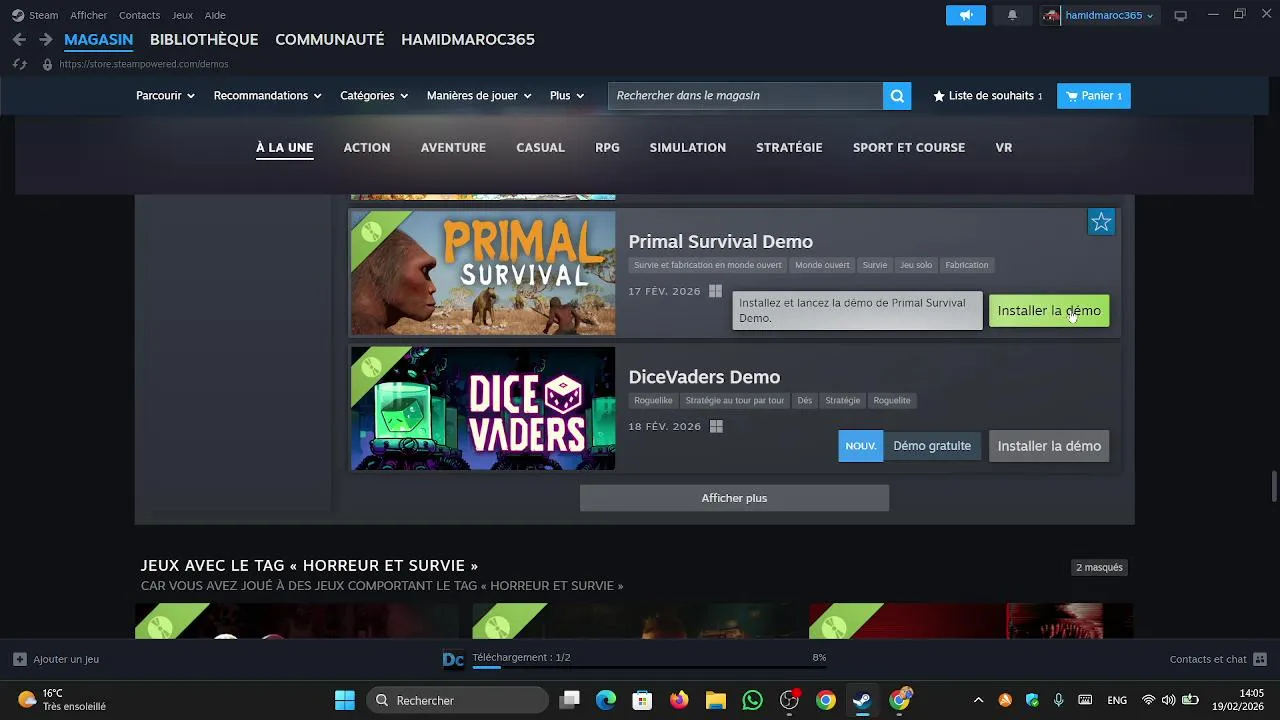Open the Primal Survival thumbnail
The width and height of the screenshot is (1280, 720).
[x=483, y=273]
